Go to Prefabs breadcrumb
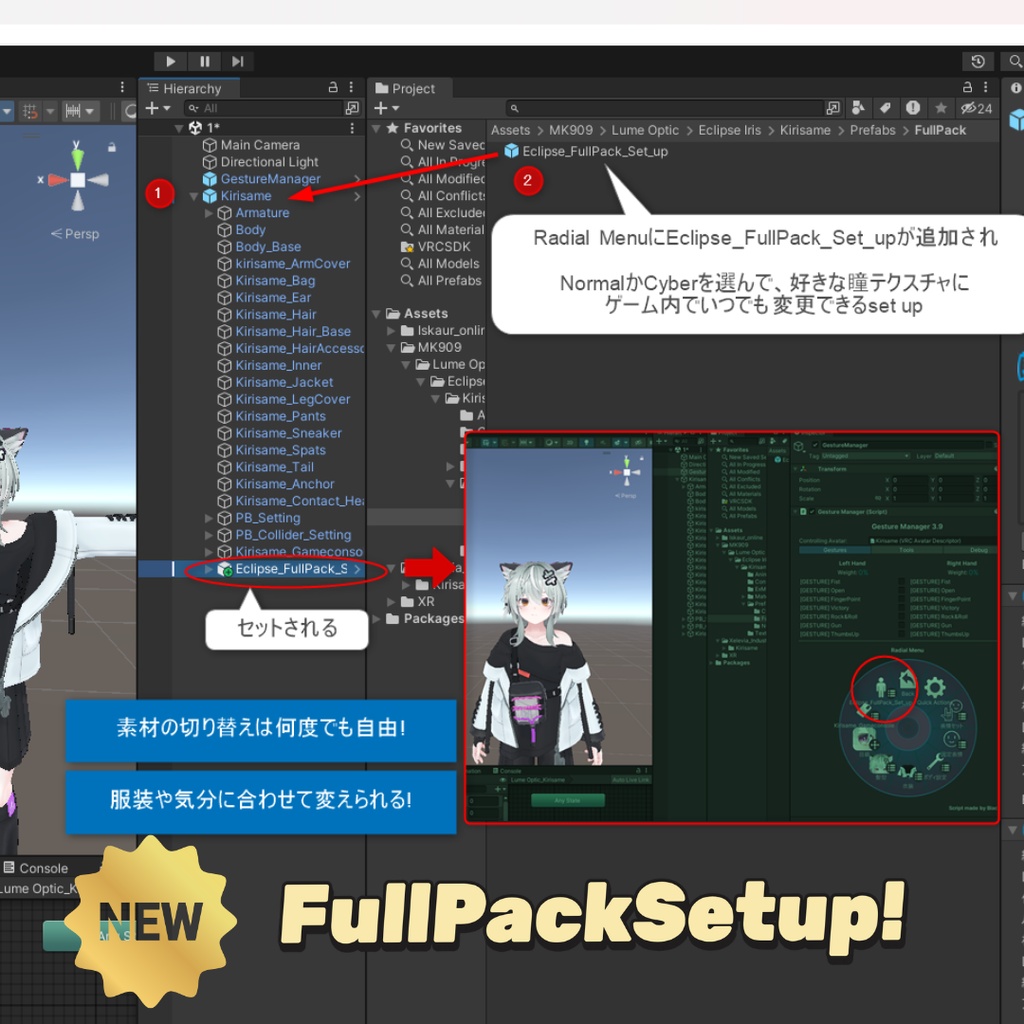The width and height of the screenshot is (1024, 1024). click(x=872, y=131)
